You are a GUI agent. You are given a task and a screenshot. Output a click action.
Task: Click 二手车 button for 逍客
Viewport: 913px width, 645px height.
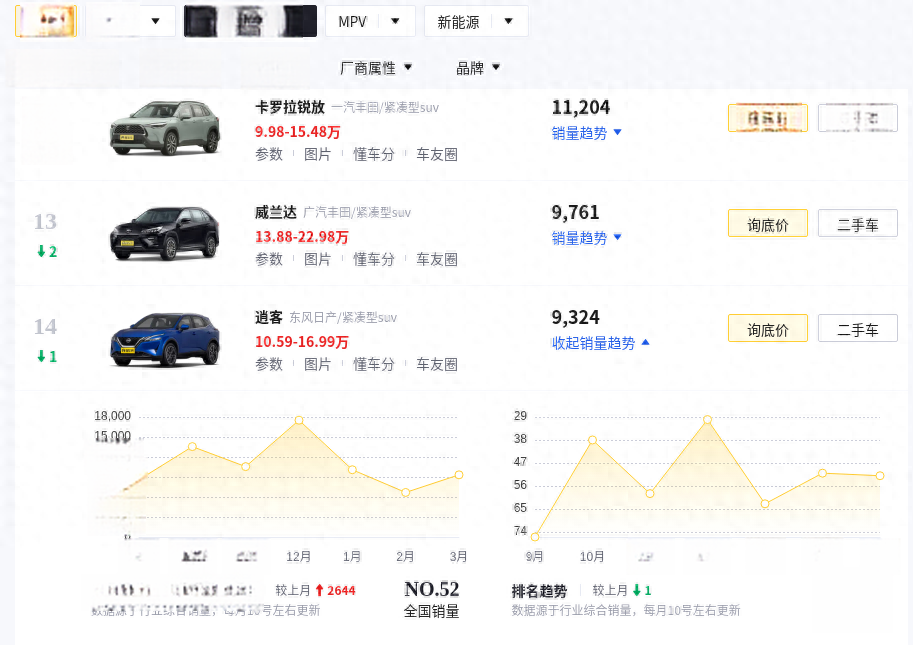[858, 328]
